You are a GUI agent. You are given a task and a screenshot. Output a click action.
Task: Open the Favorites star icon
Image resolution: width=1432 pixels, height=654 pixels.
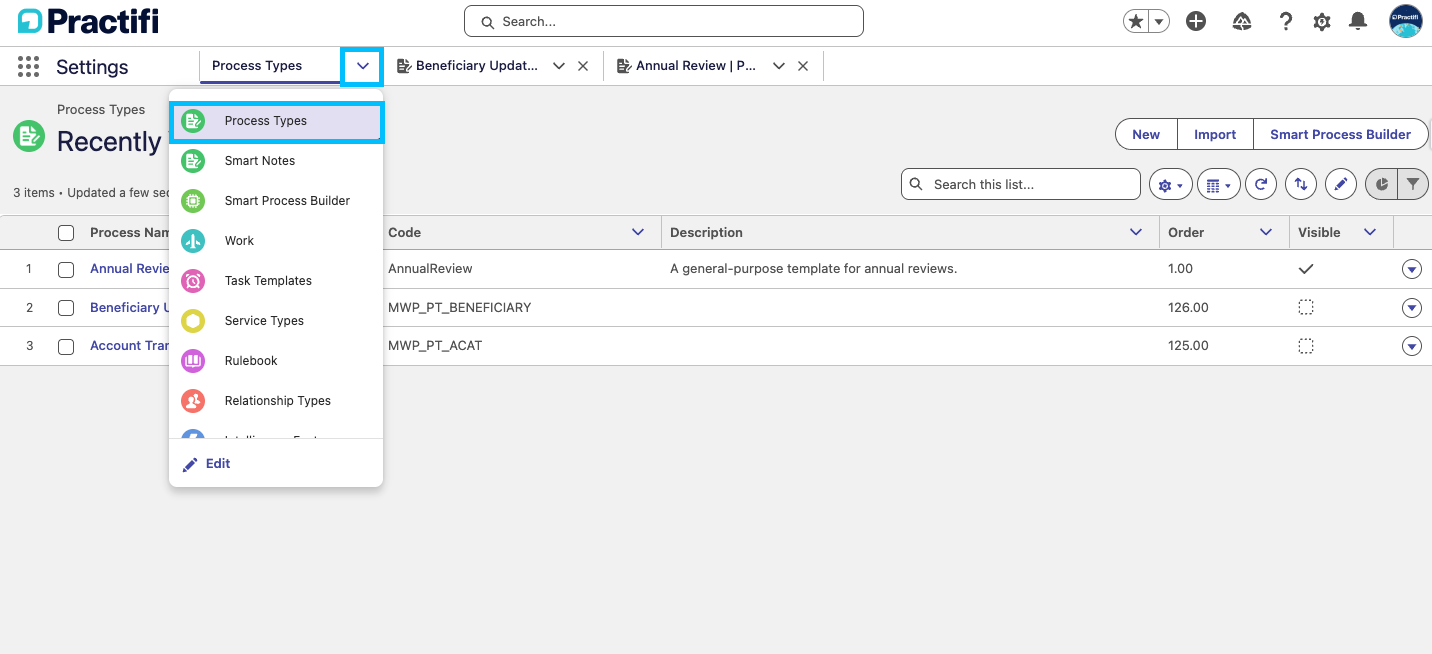click(x=1135, y=21)
